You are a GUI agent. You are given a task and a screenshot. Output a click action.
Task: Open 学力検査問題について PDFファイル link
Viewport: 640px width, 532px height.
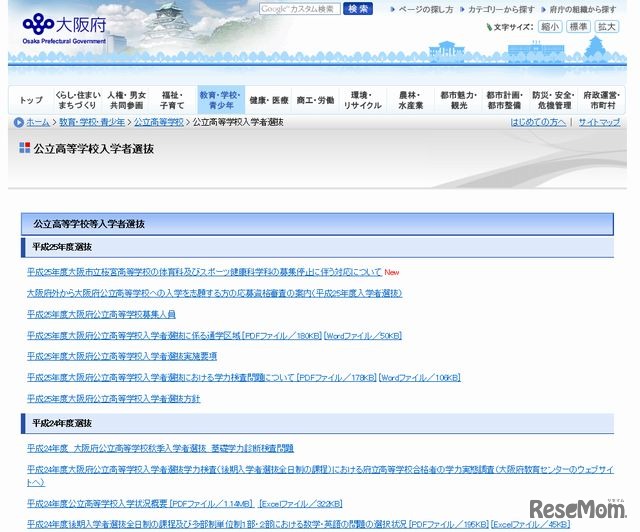(202, 378)
